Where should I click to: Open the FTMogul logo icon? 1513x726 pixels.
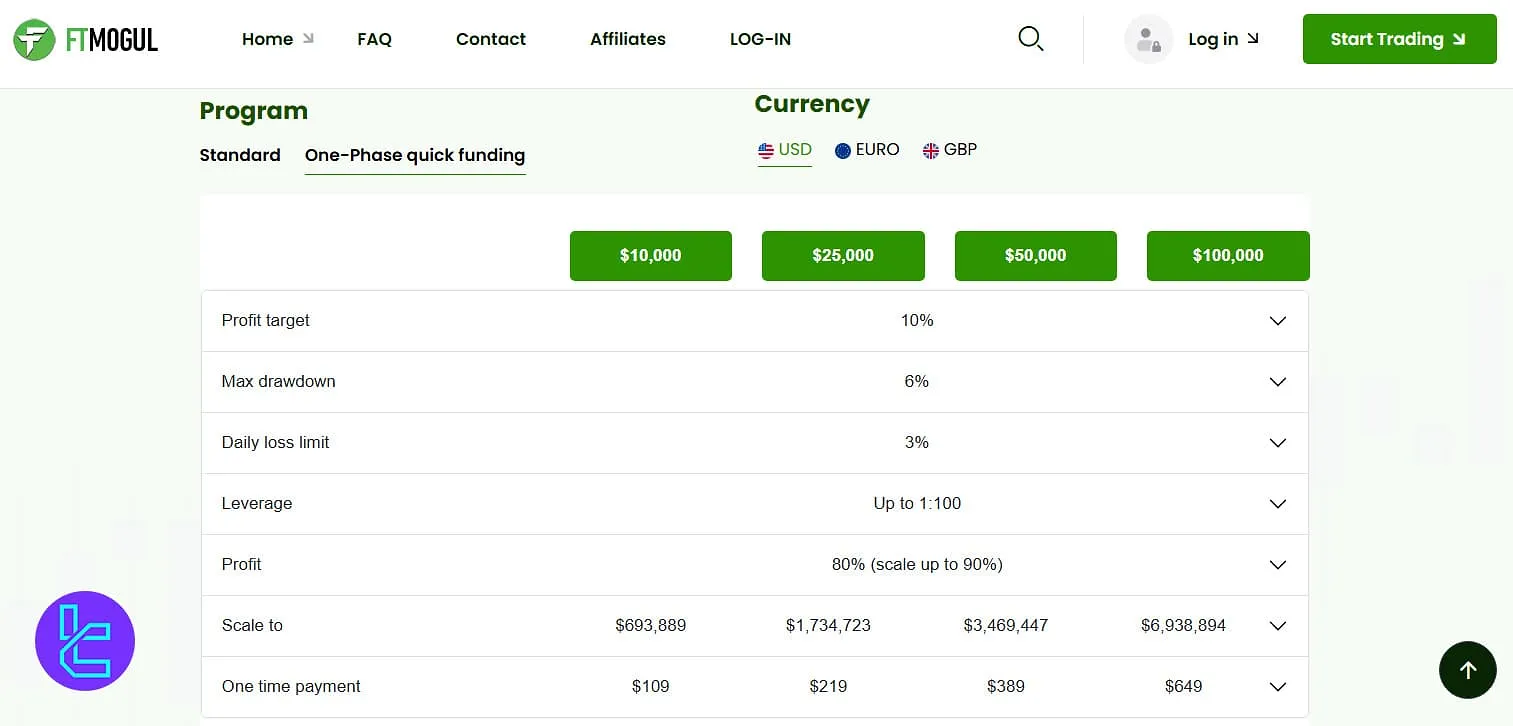tap(33, 40)
